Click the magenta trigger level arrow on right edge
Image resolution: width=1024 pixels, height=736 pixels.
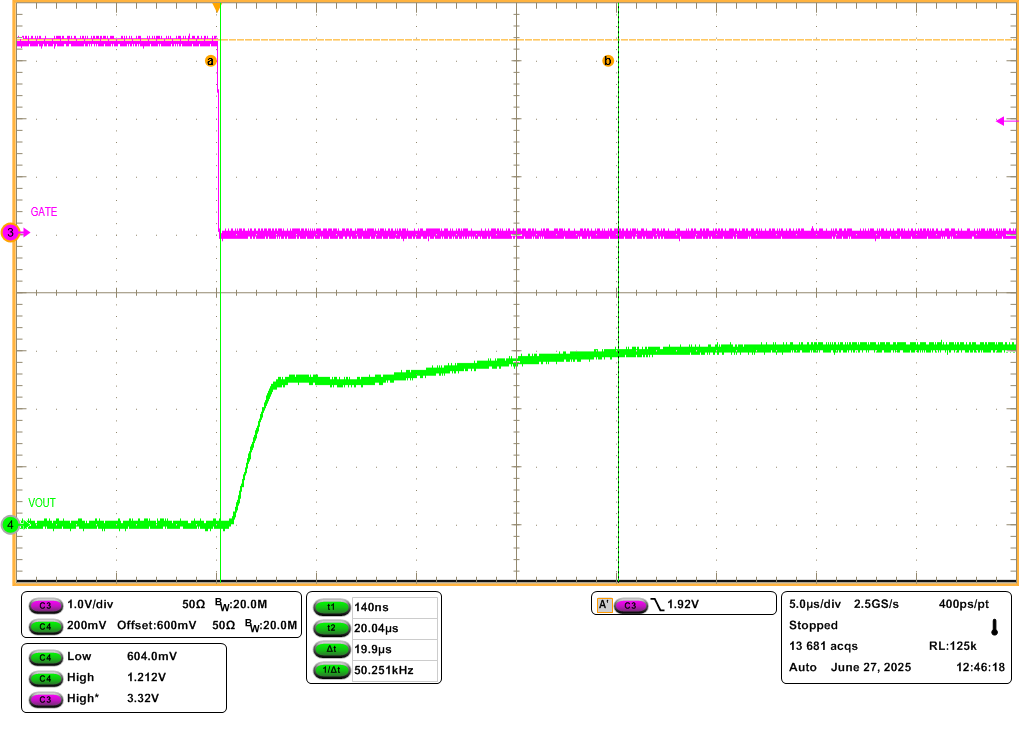(1006, 121)
